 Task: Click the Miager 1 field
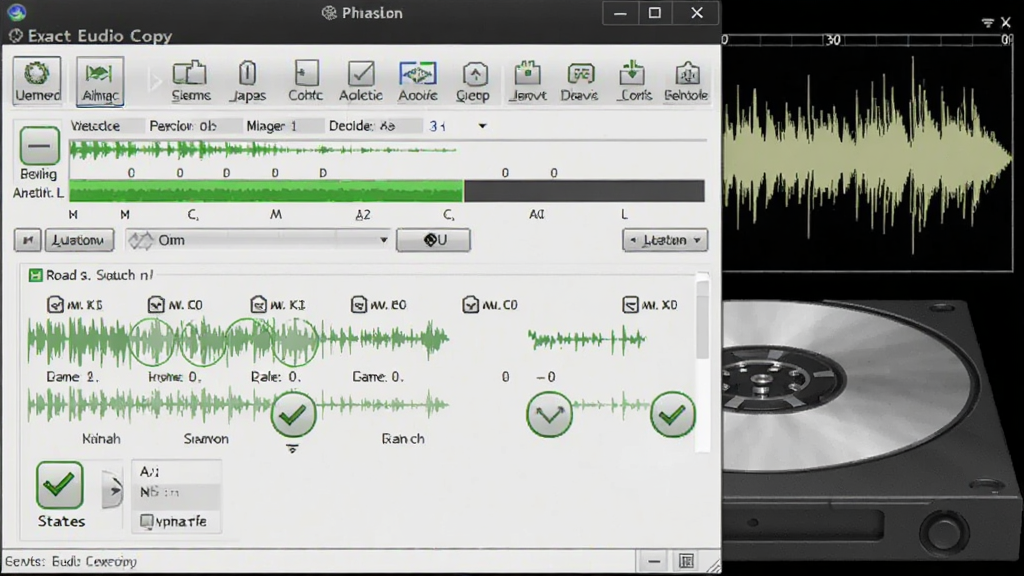[x=283, y=126]
